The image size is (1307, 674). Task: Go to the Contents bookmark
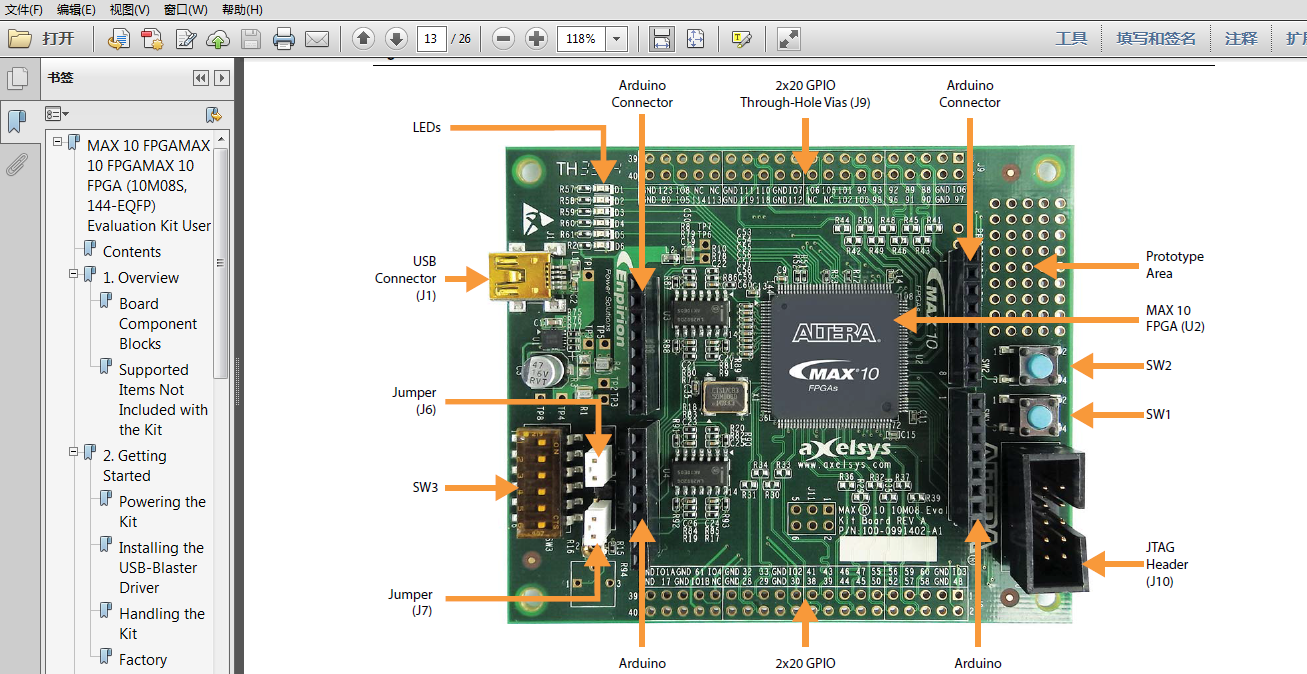[132, 252]
